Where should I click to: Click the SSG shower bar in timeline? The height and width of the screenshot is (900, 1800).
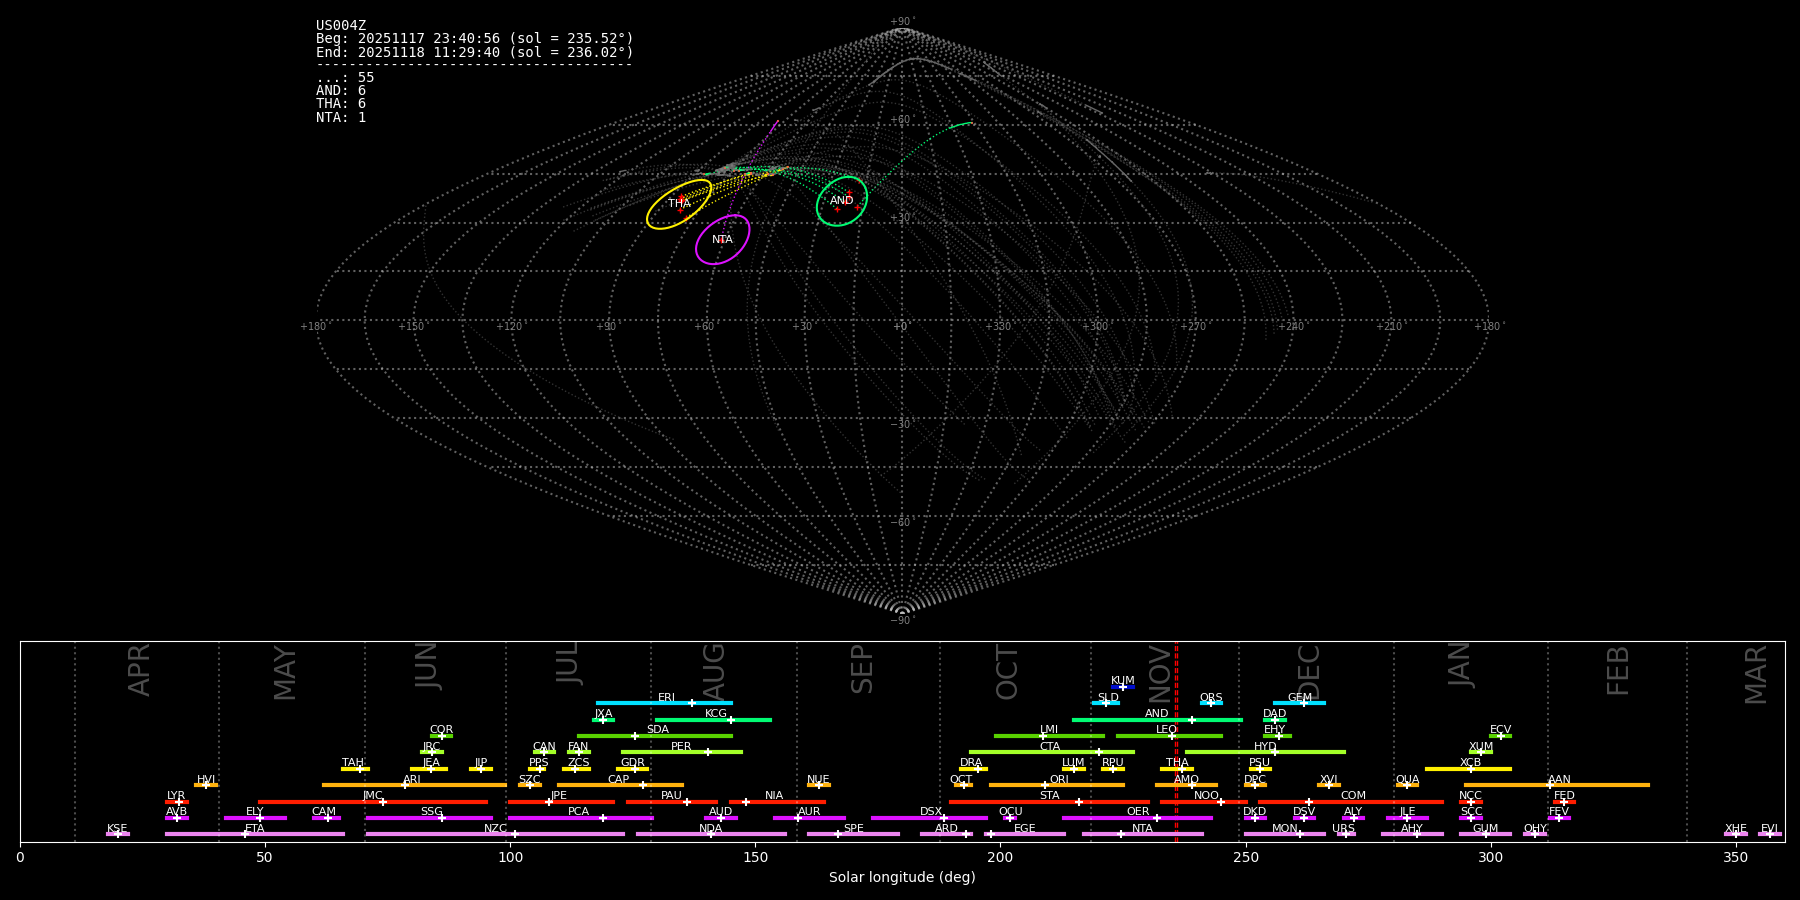pyautogui.click(x=429, y=818)
